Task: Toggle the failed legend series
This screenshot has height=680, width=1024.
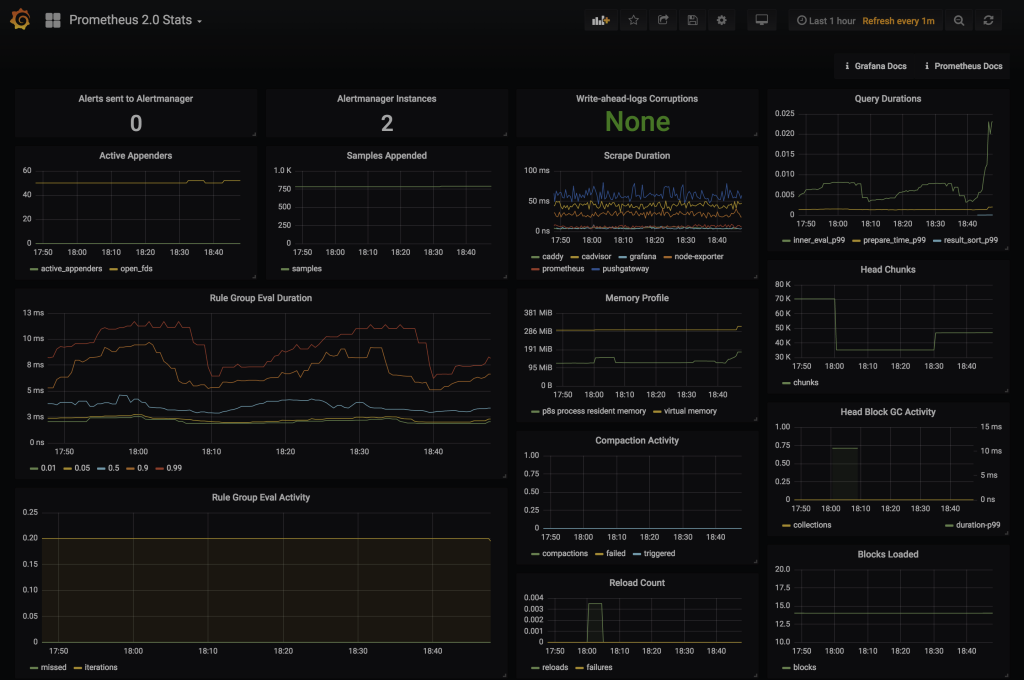Action: [x=615, y=553]
